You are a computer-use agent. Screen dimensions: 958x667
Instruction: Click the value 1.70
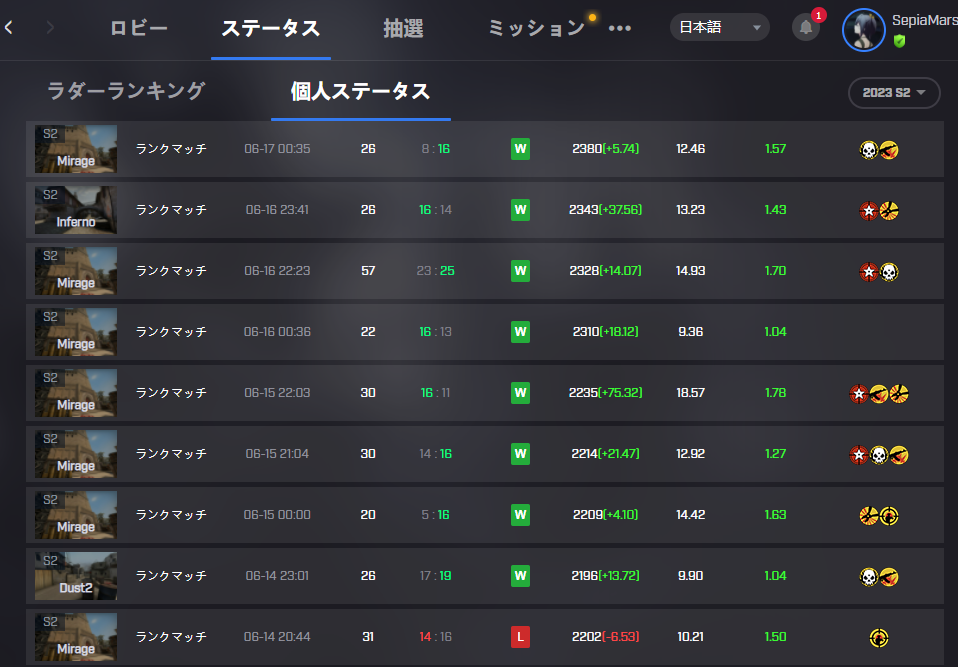pos(775,271)
